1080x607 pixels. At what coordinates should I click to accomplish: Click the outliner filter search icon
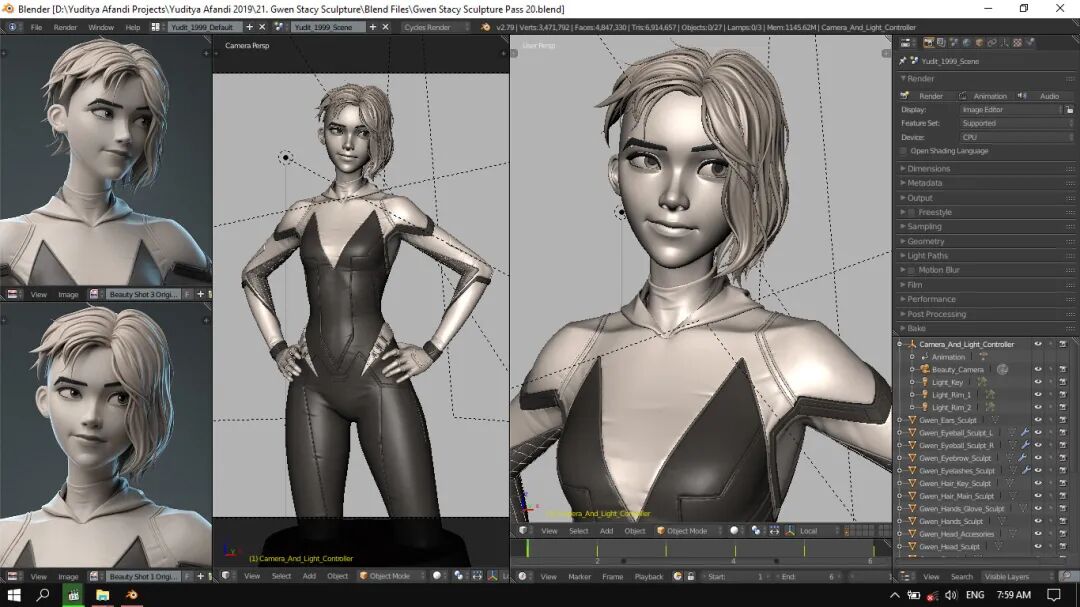coord(1067,577)
